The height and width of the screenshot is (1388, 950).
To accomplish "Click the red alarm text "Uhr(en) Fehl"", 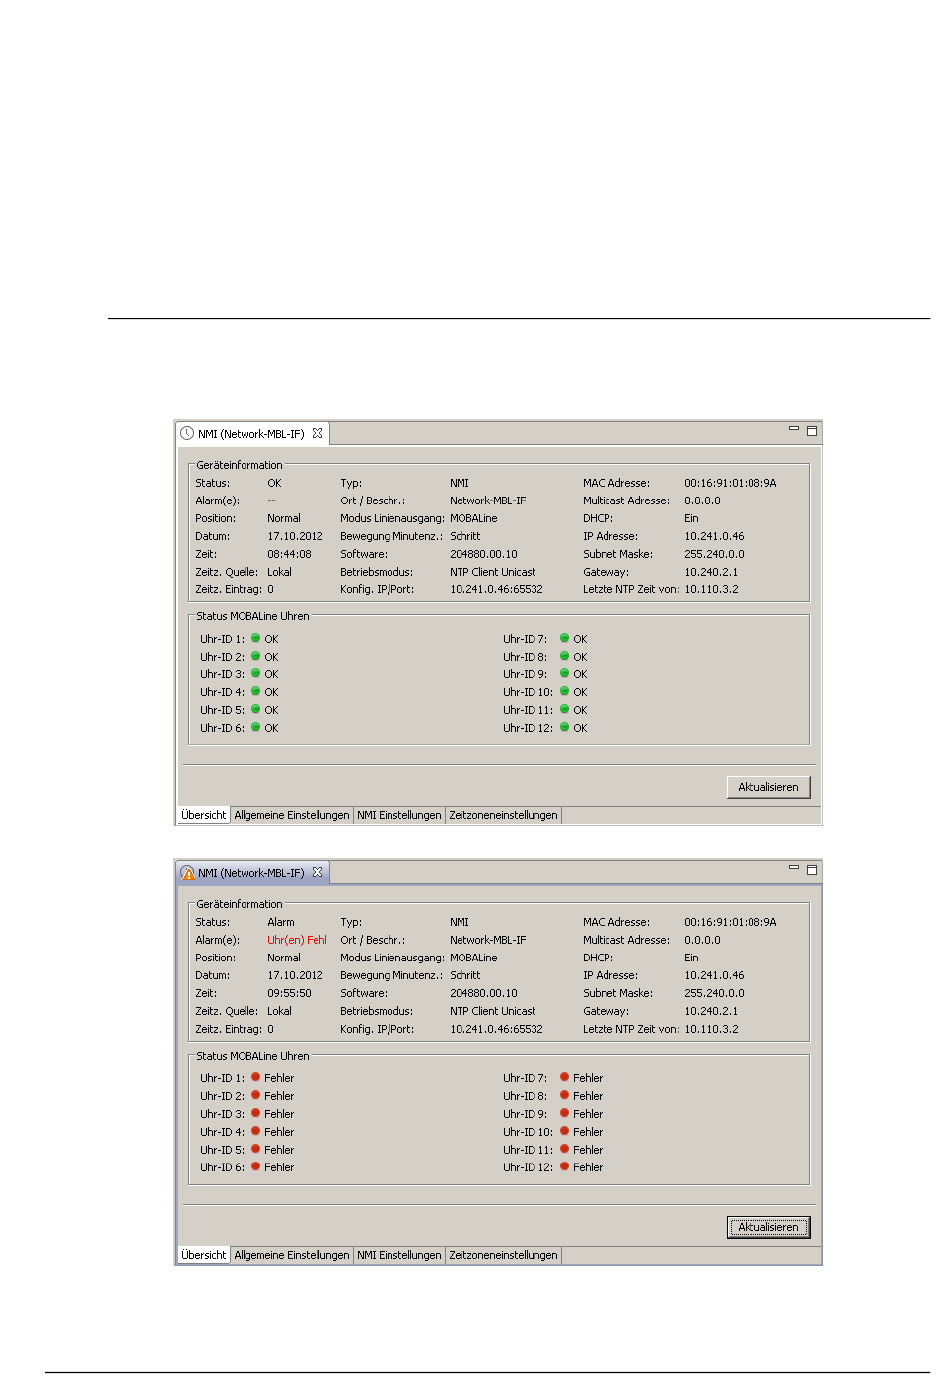I will (x=297, y=940).
